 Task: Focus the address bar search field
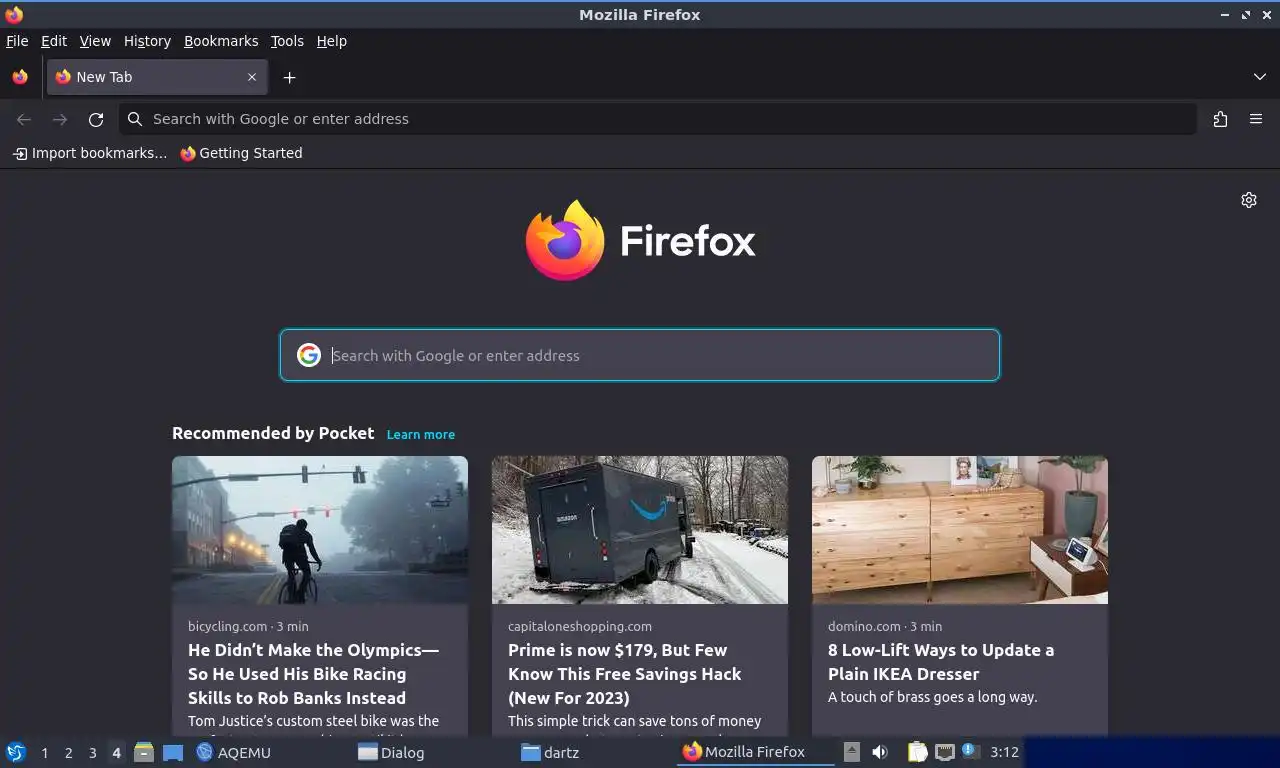(x=658, y=119)
